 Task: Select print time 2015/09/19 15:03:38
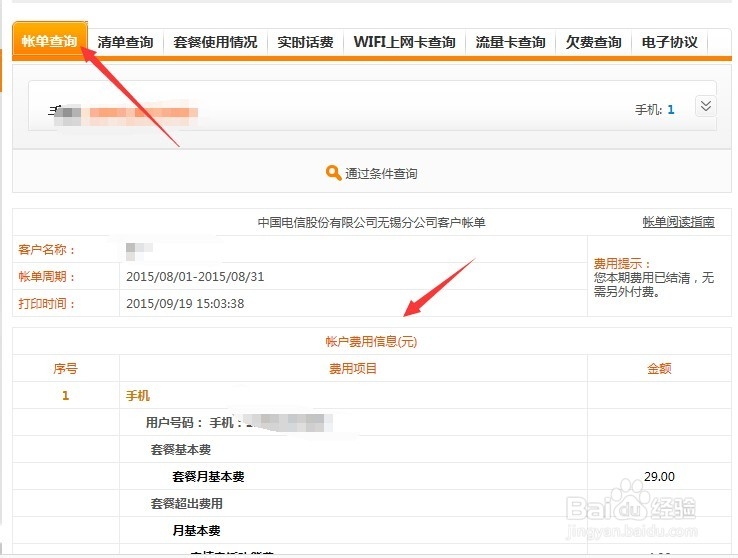point(185,303)
